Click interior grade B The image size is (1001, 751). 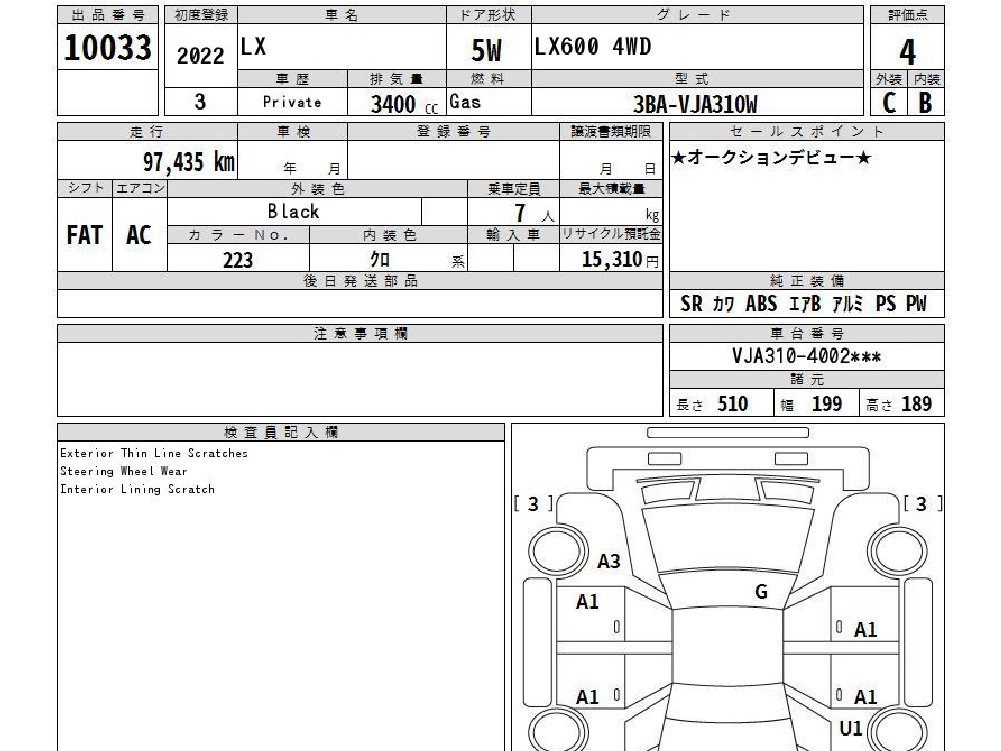(925, 102)
